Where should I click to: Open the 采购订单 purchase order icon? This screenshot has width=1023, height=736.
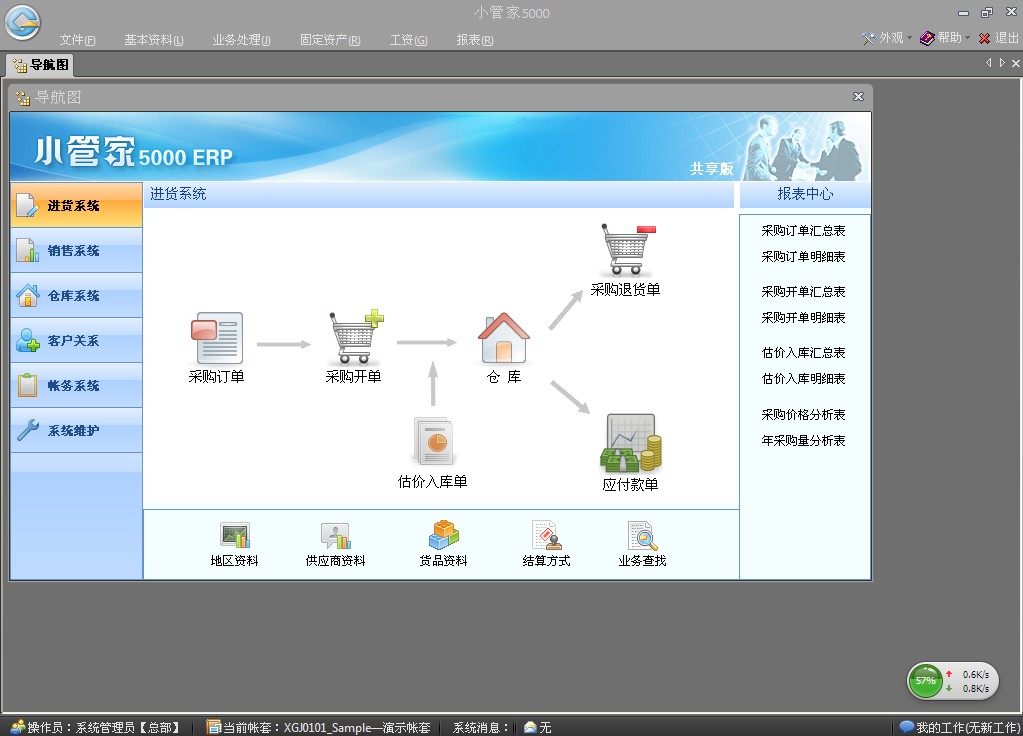pos(217,337)
